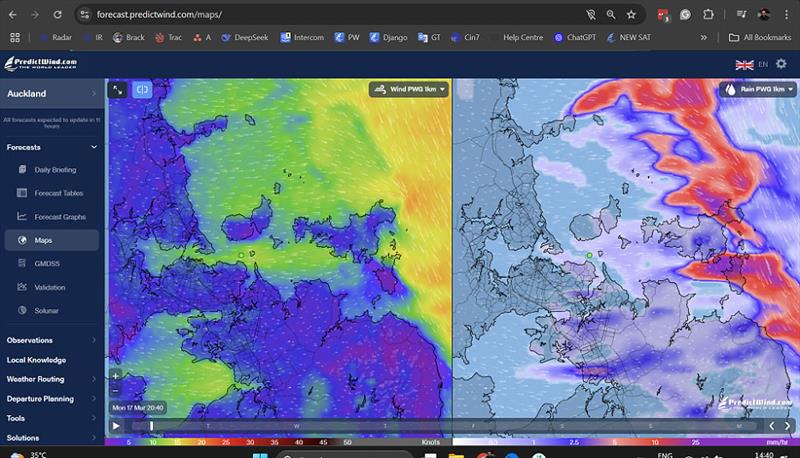800x458 pixels.
Task: Open the GMDSS forecast page
Action: (49, 263)
